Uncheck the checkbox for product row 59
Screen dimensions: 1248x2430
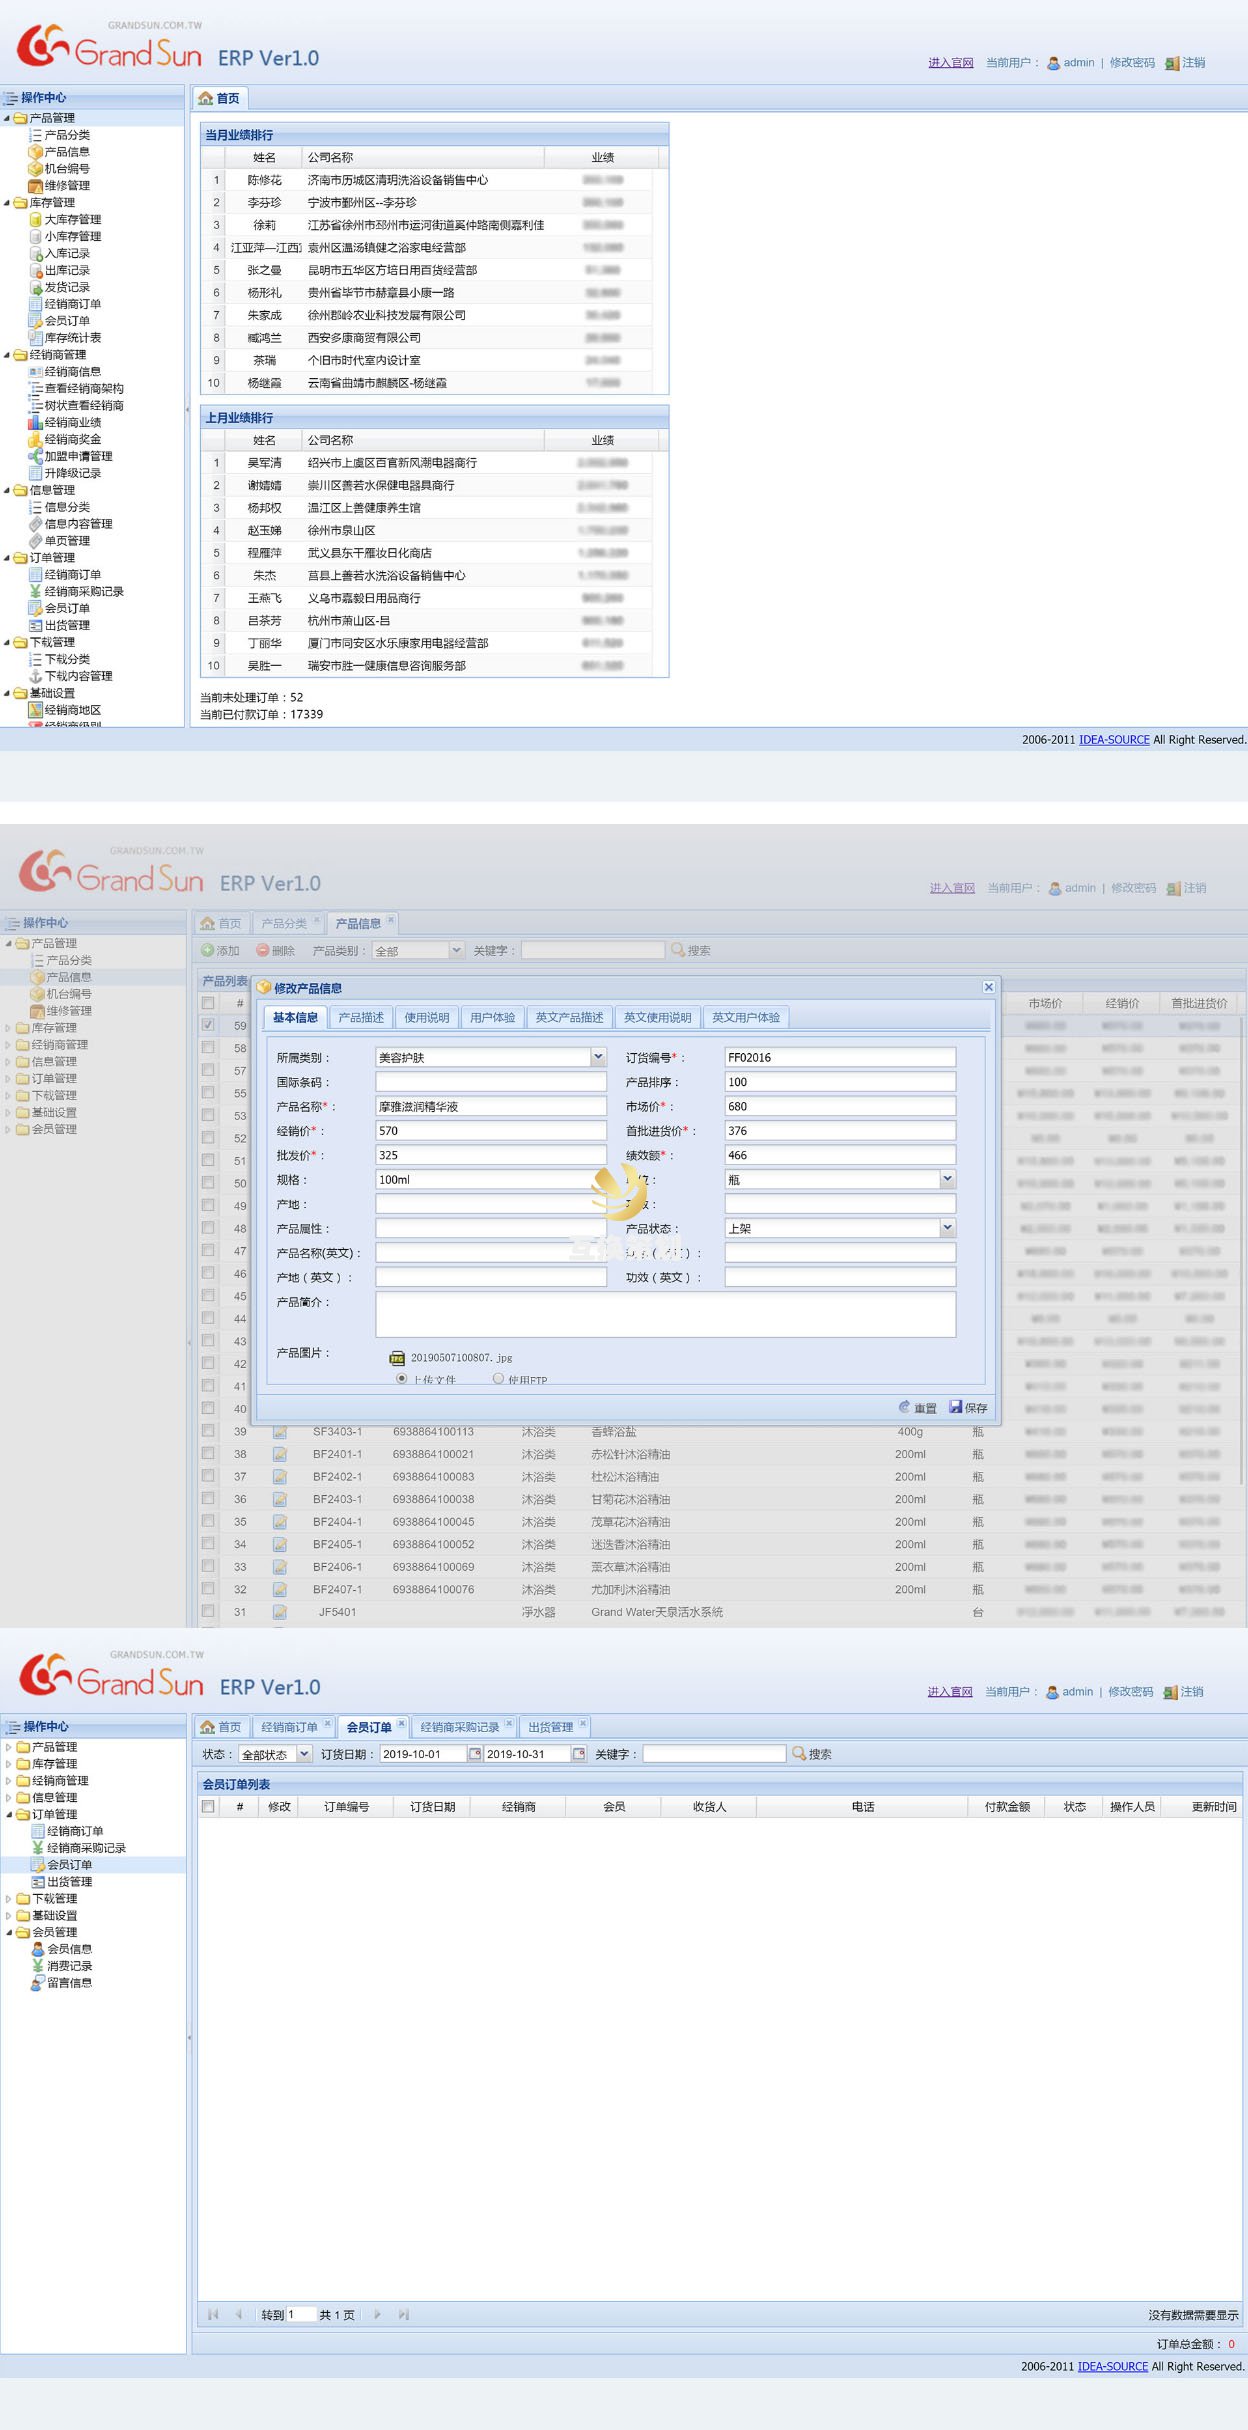pos(208,1025)
